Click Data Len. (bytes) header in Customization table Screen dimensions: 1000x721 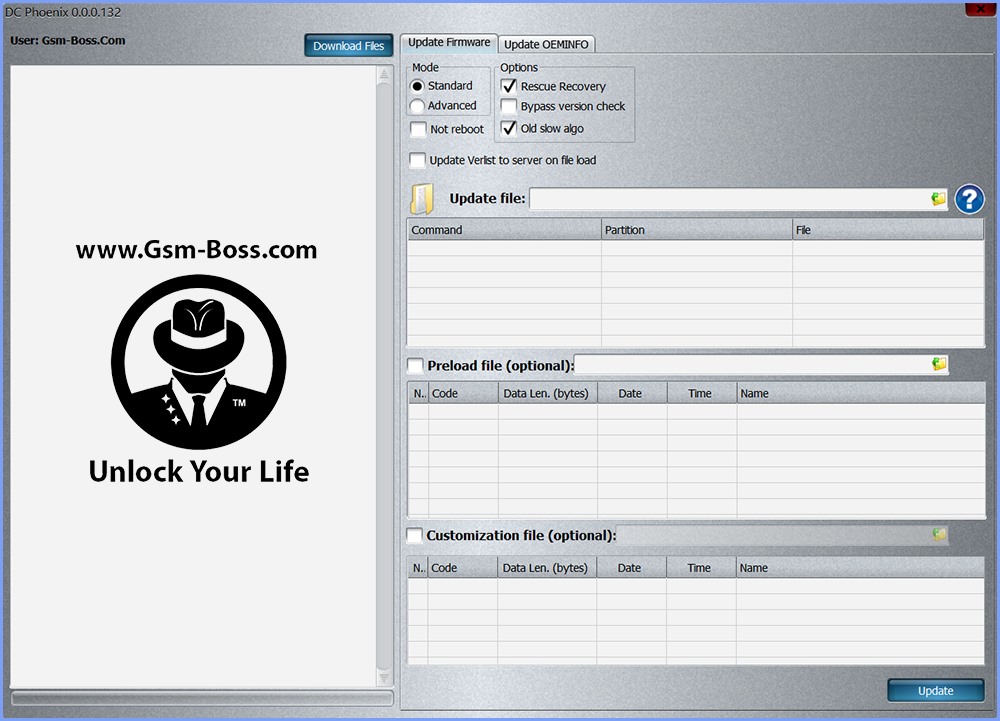click(547, 567)
